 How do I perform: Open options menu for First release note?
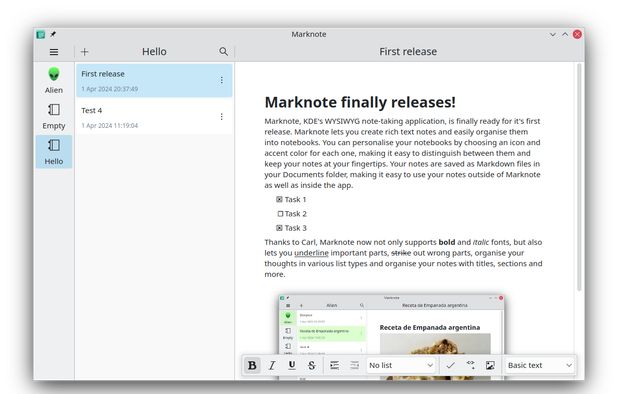tap(222, 80)
